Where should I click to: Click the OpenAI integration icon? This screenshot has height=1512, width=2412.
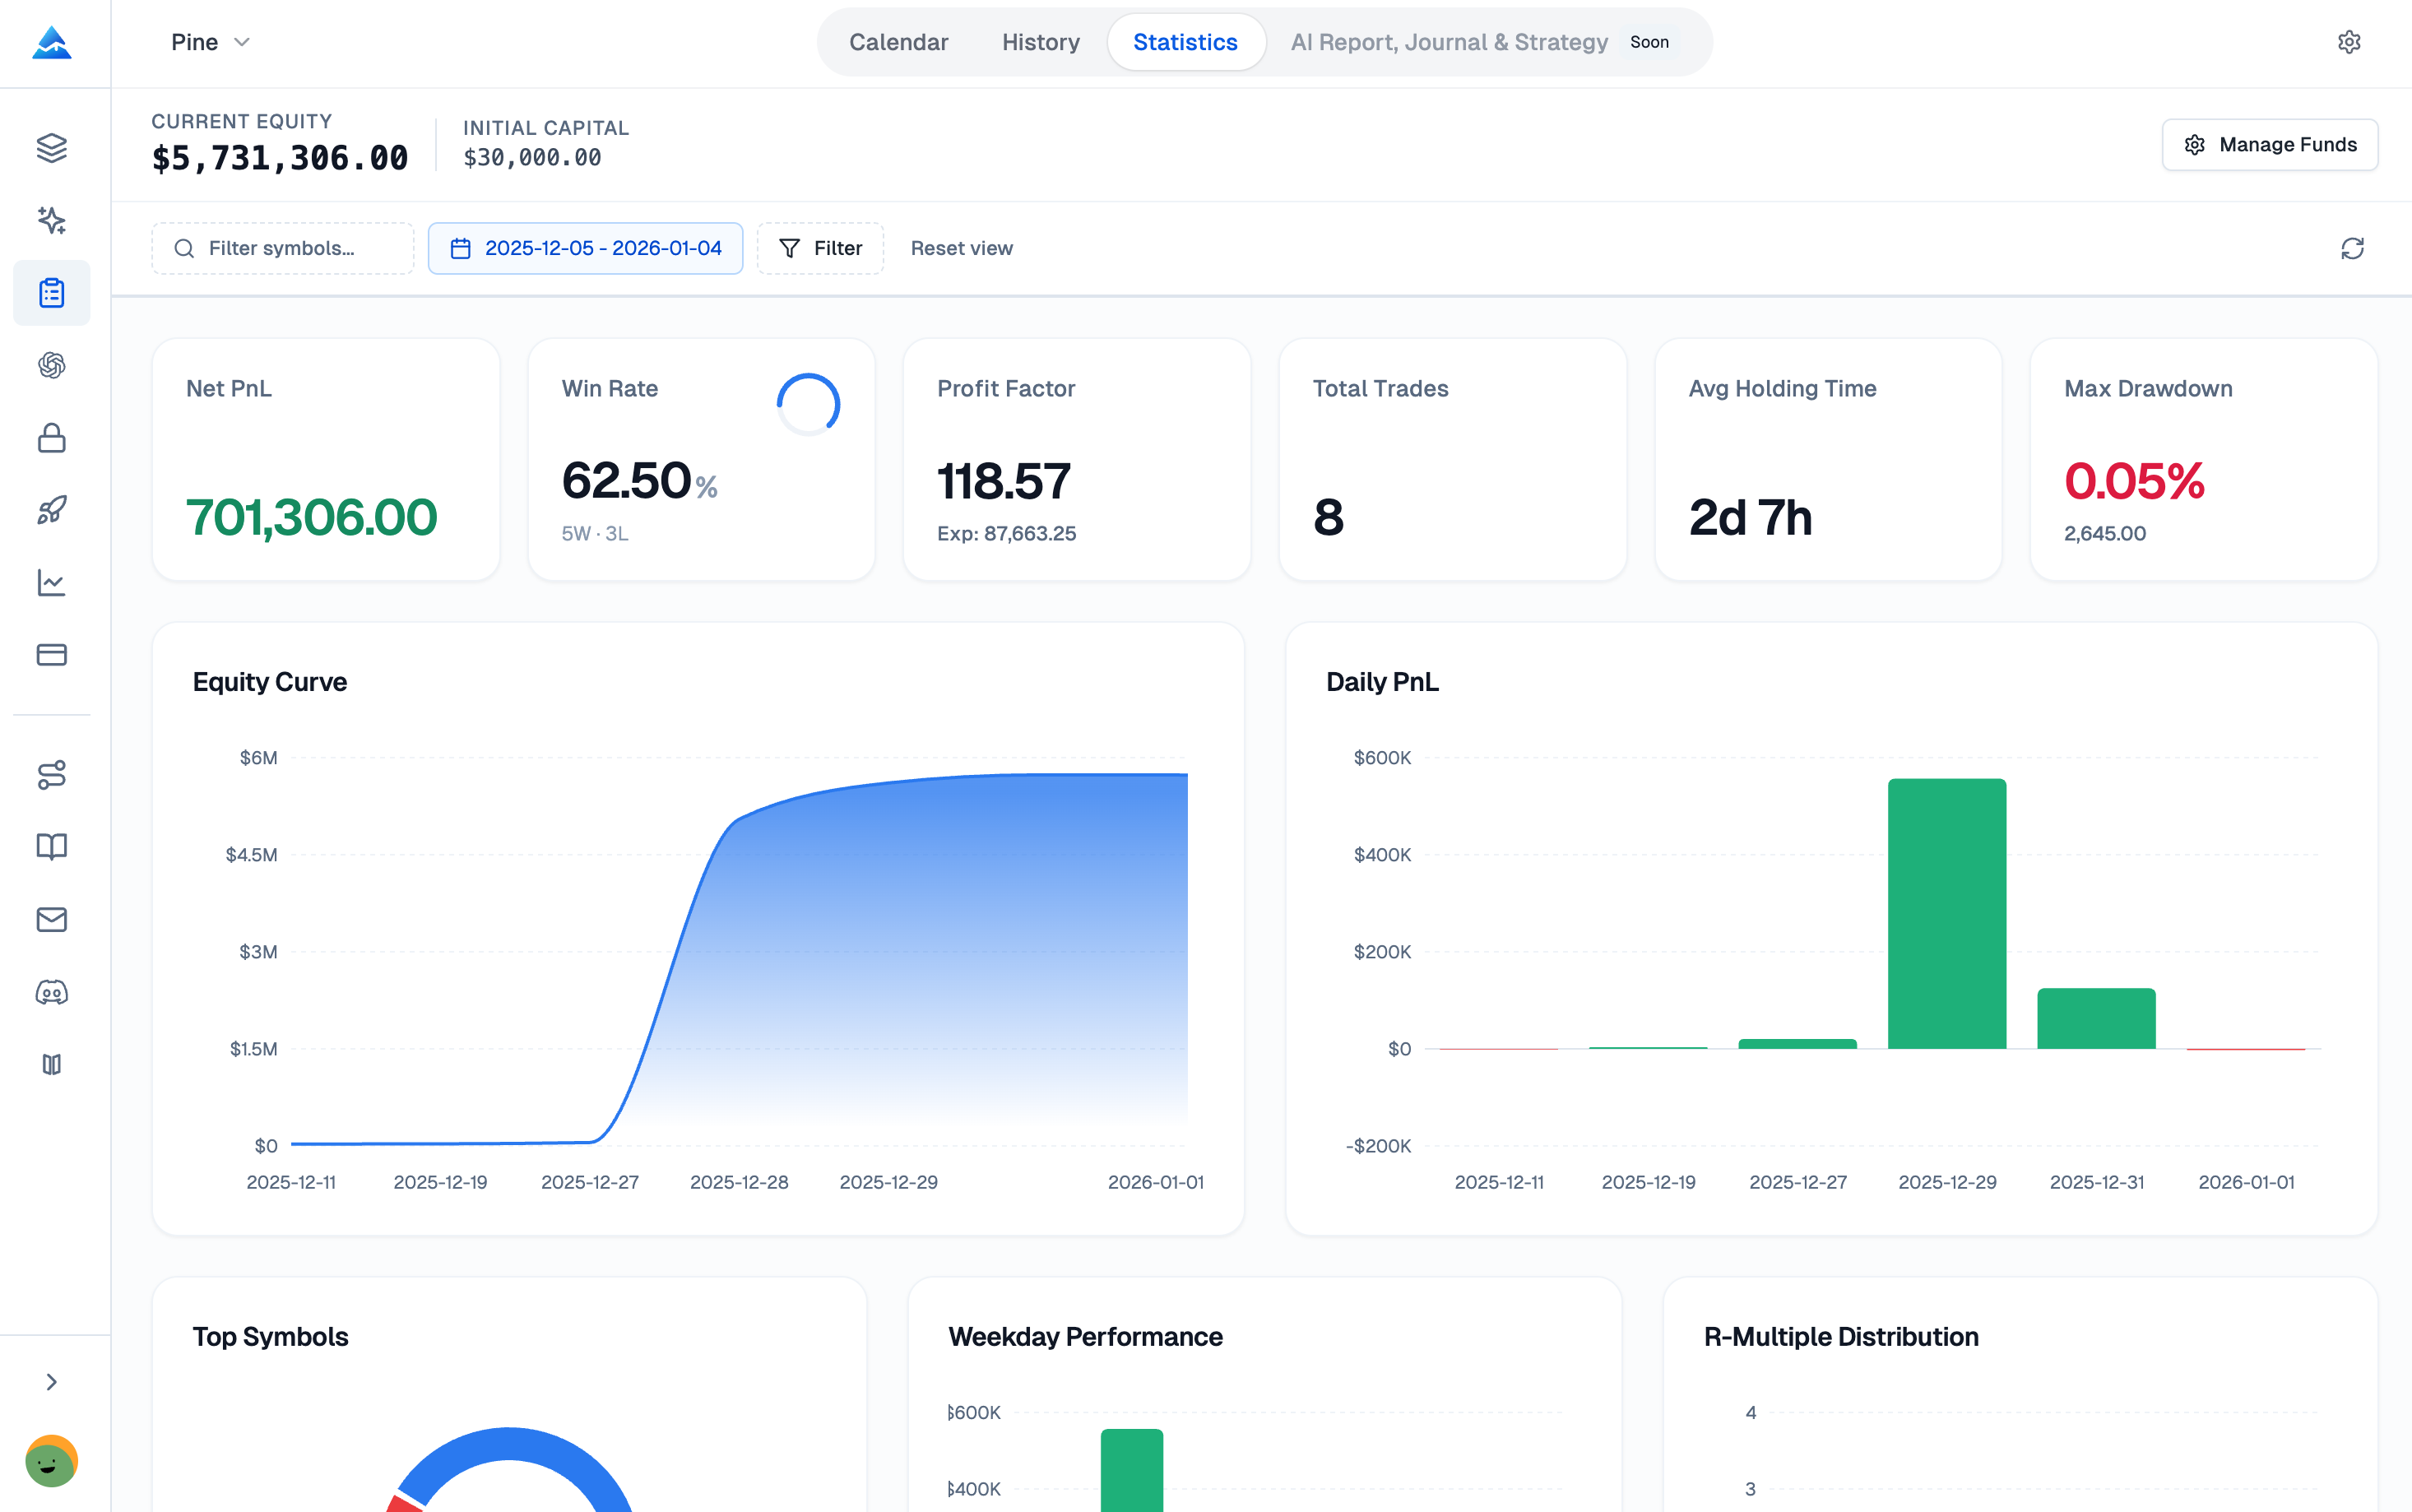(x=52, y=365)
